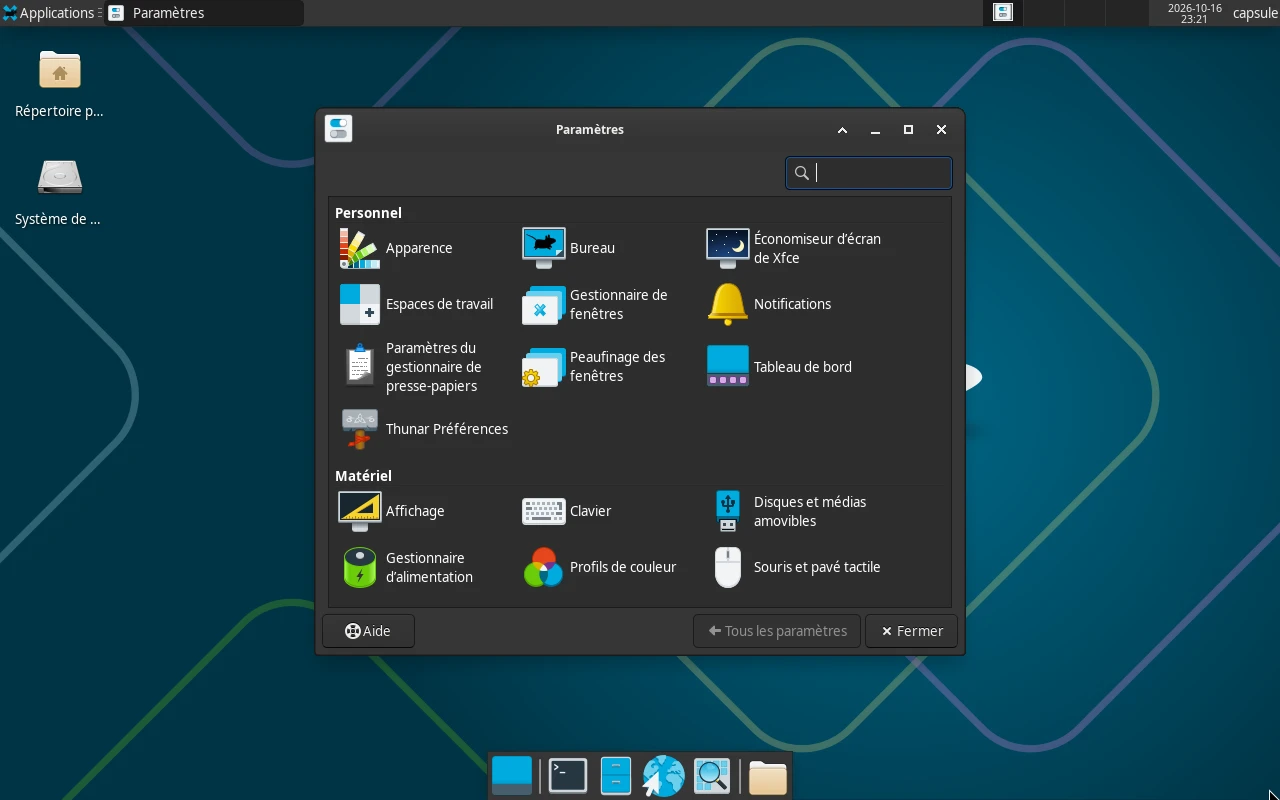Open the Tableau de bord icon
The height and width of the screenshot is (800, 1280).
pyautogui.click(x=727, y=367)
